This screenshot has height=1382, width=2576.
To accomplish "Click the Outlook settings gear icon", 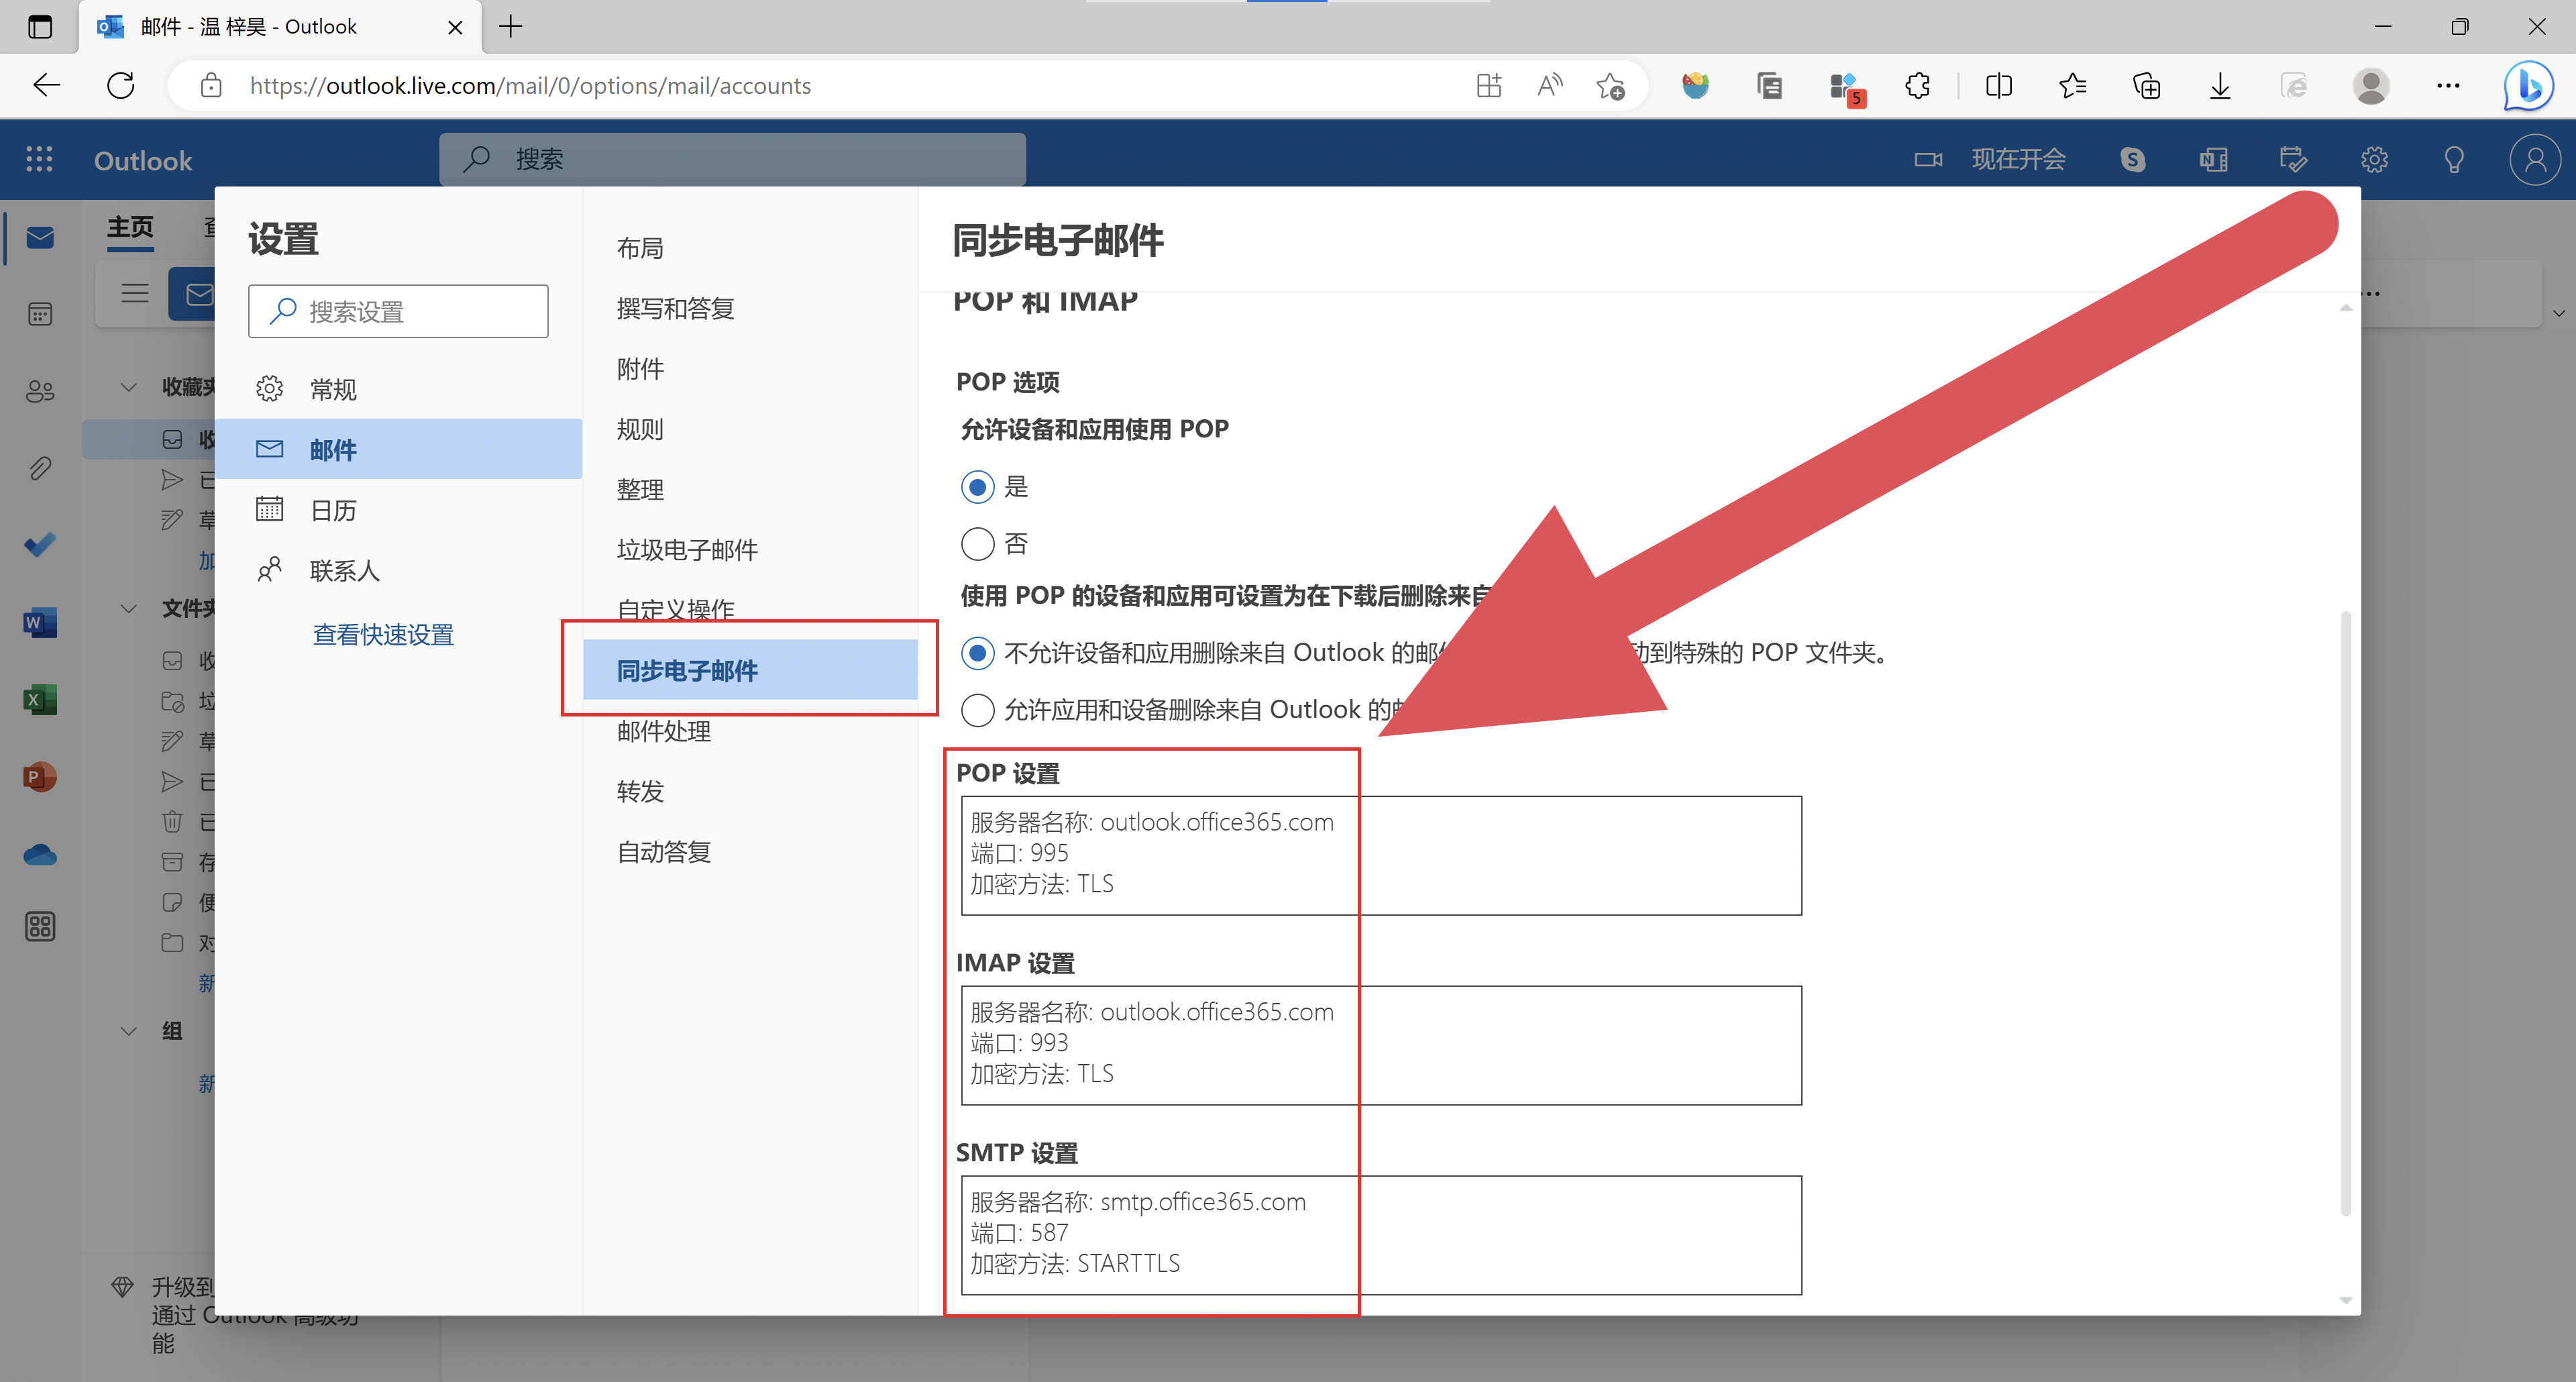I will pyautogui.click(x=2374, y=160).
